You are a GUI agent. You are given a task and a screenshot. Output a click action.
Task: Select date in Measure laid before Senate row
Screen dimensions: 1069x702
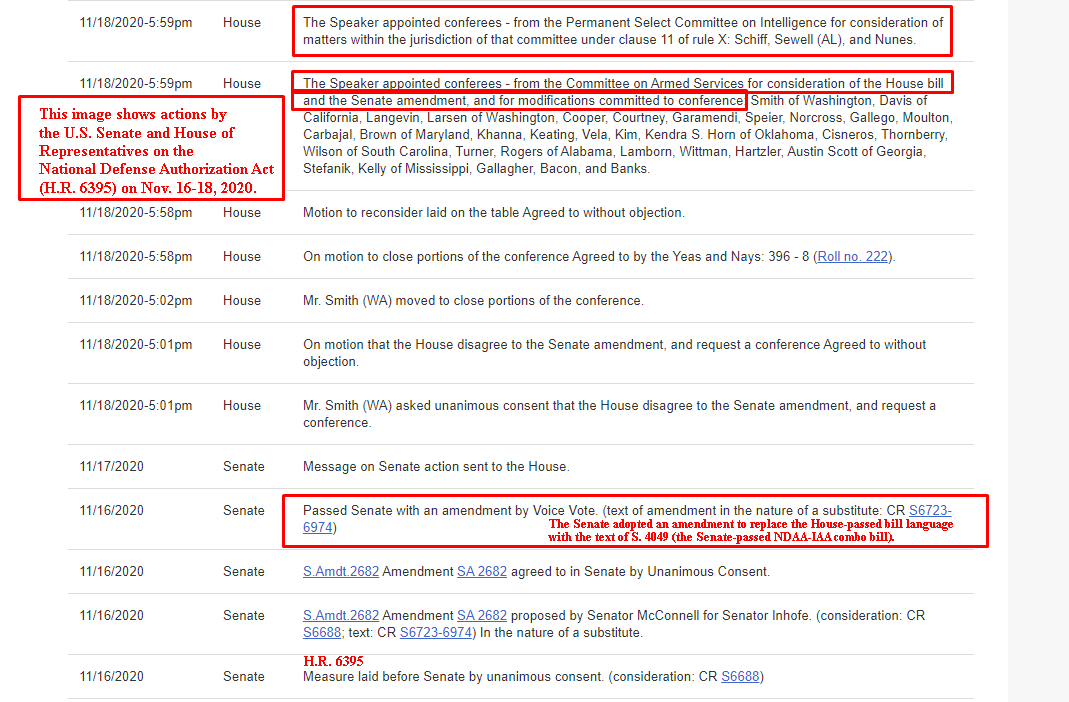tap(112, 677)
